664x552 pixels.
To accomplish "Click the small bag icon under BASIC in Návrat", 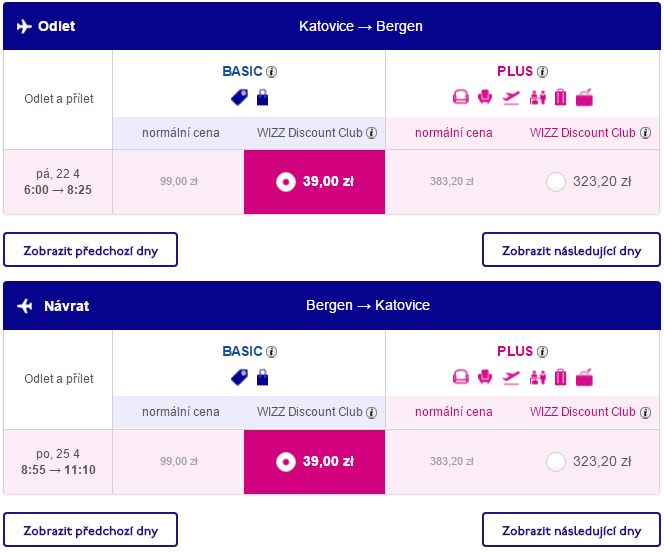I will pyautogui.click(x=263, y=377).
